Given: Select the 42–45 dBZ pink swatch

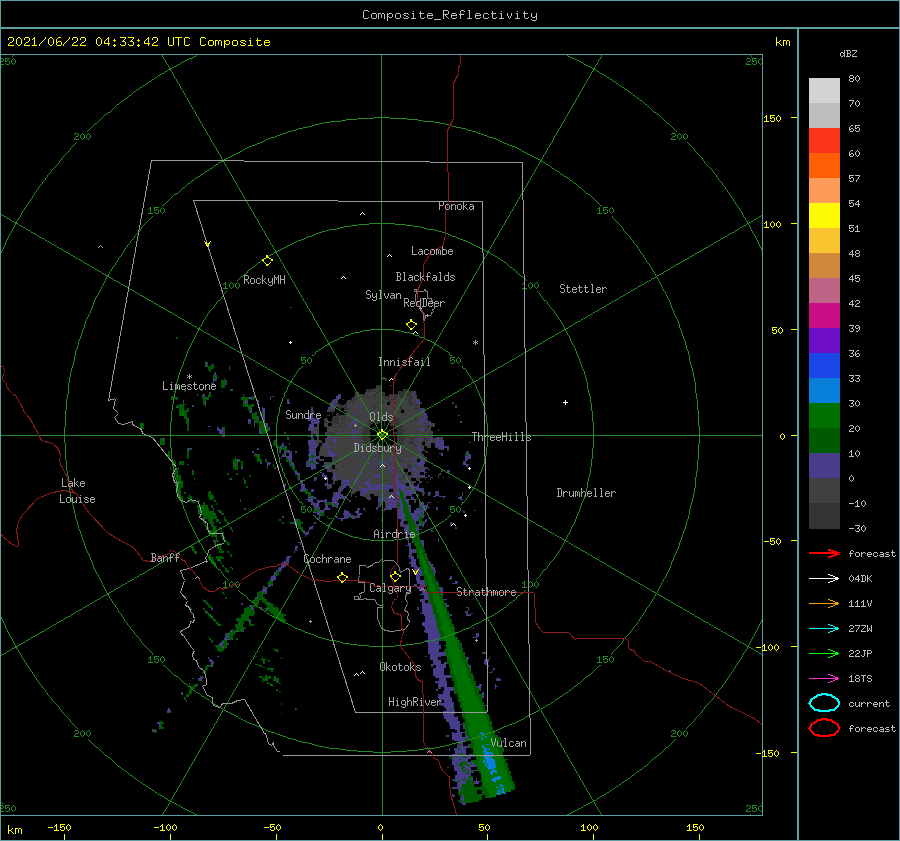Looking at the screenshot, I should tap(824, 290).
